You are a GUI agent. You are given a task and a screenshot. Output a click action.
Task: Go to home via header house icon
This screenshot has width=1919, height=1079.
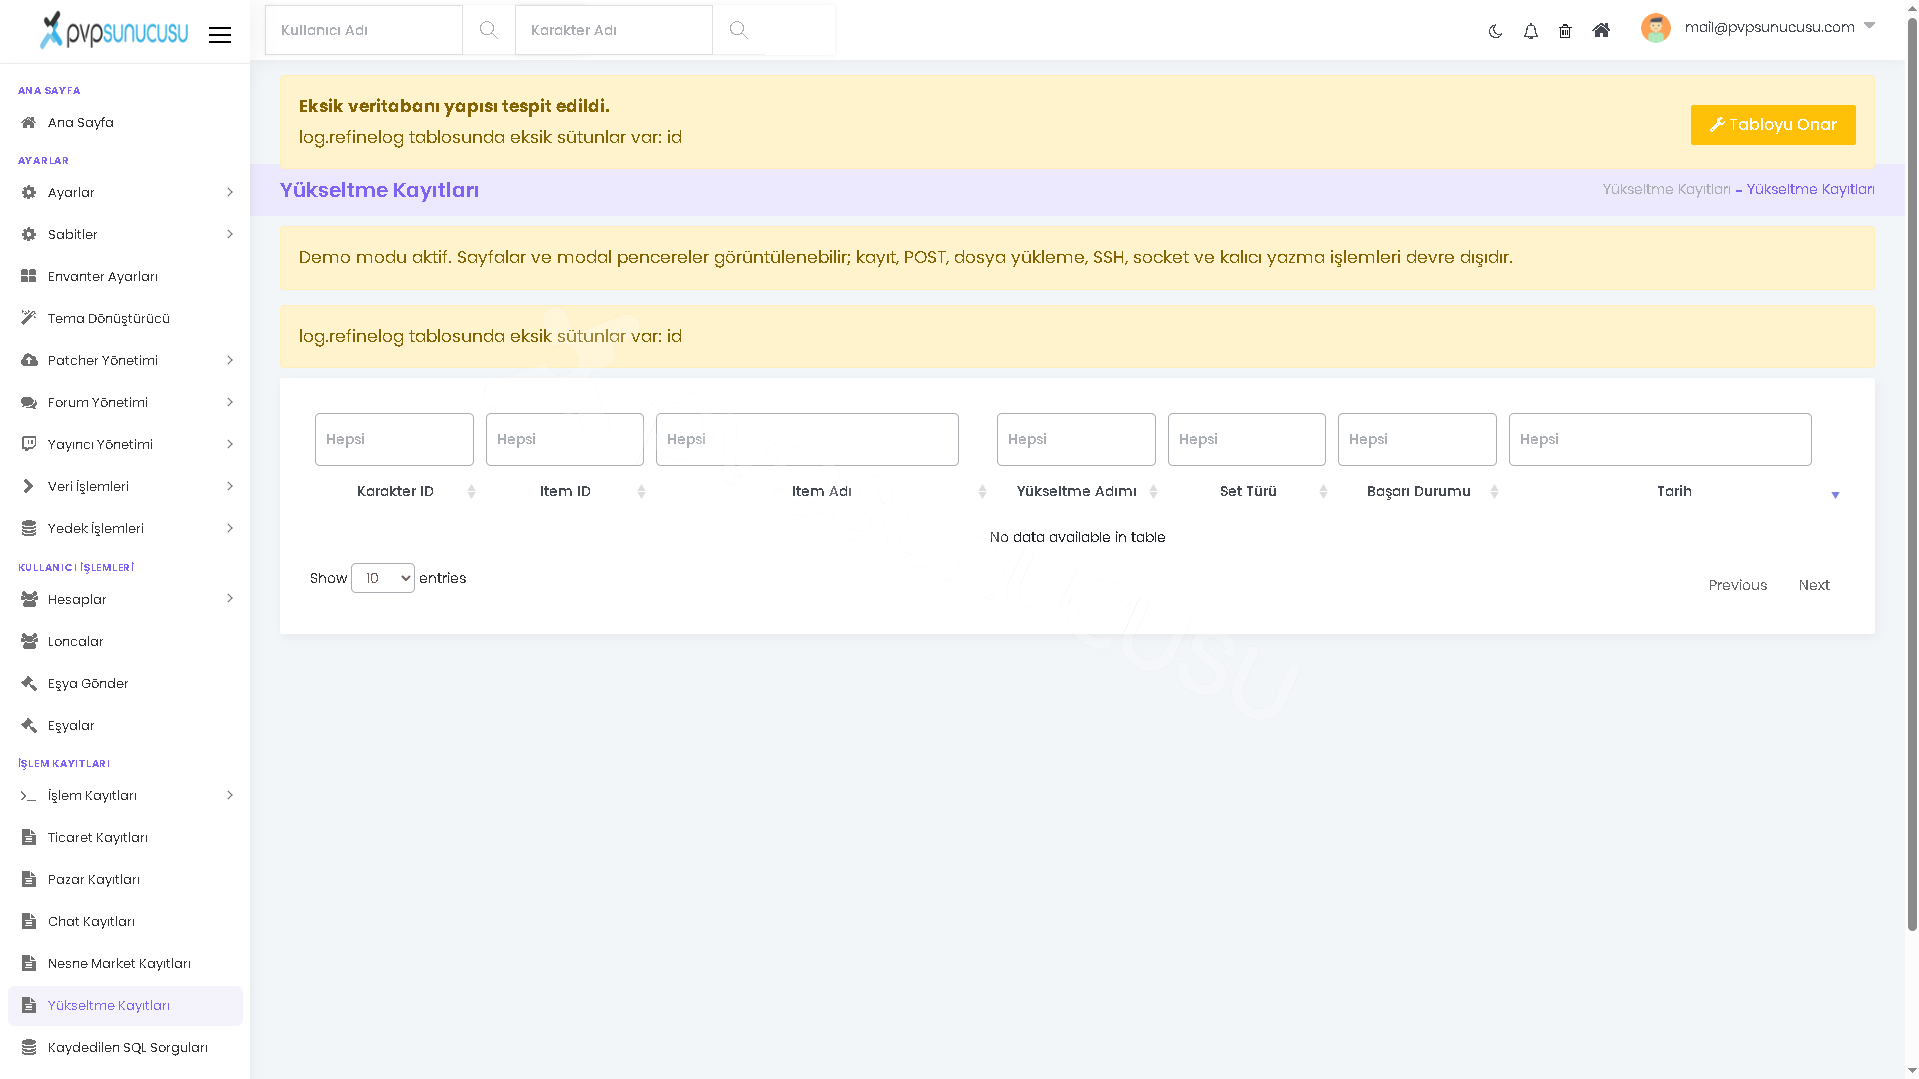pos(1601,30)
